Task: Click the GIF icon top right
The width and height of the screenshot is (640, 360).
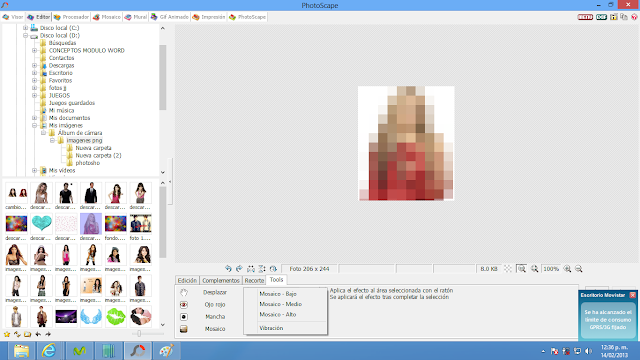Action: [601, 17]
